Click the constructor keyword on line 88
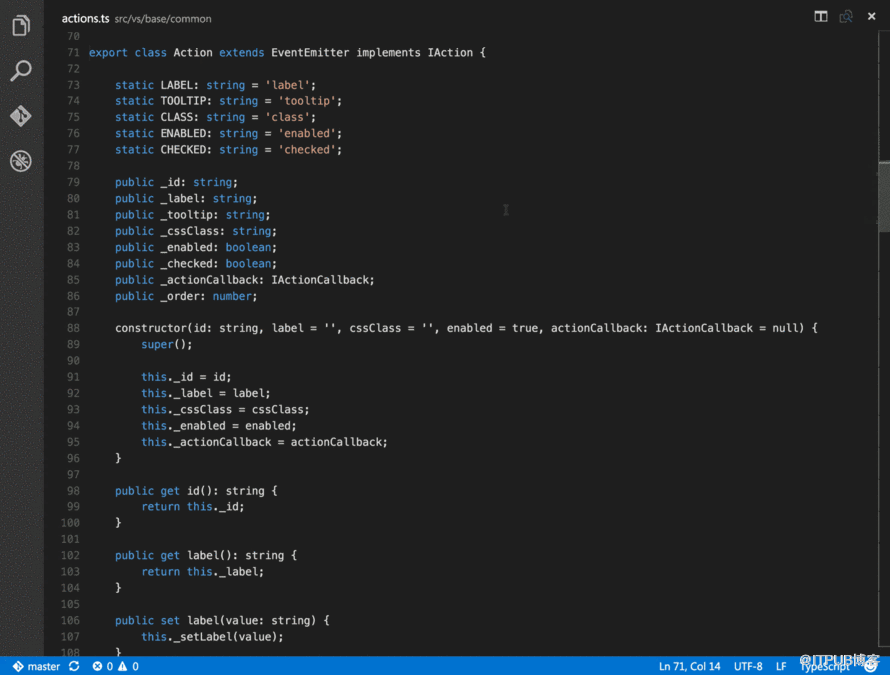The image size is (890, 675). (150, 328)
